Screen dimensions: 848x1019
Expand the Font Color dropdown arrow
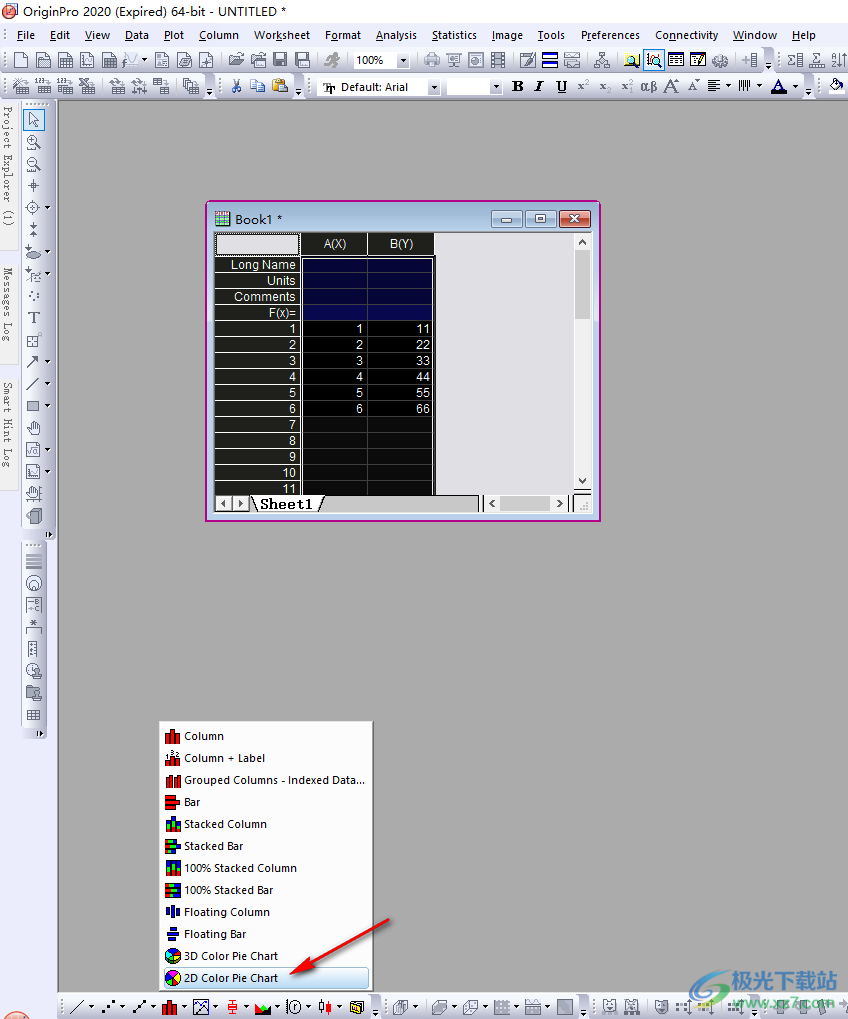(795, 86)
